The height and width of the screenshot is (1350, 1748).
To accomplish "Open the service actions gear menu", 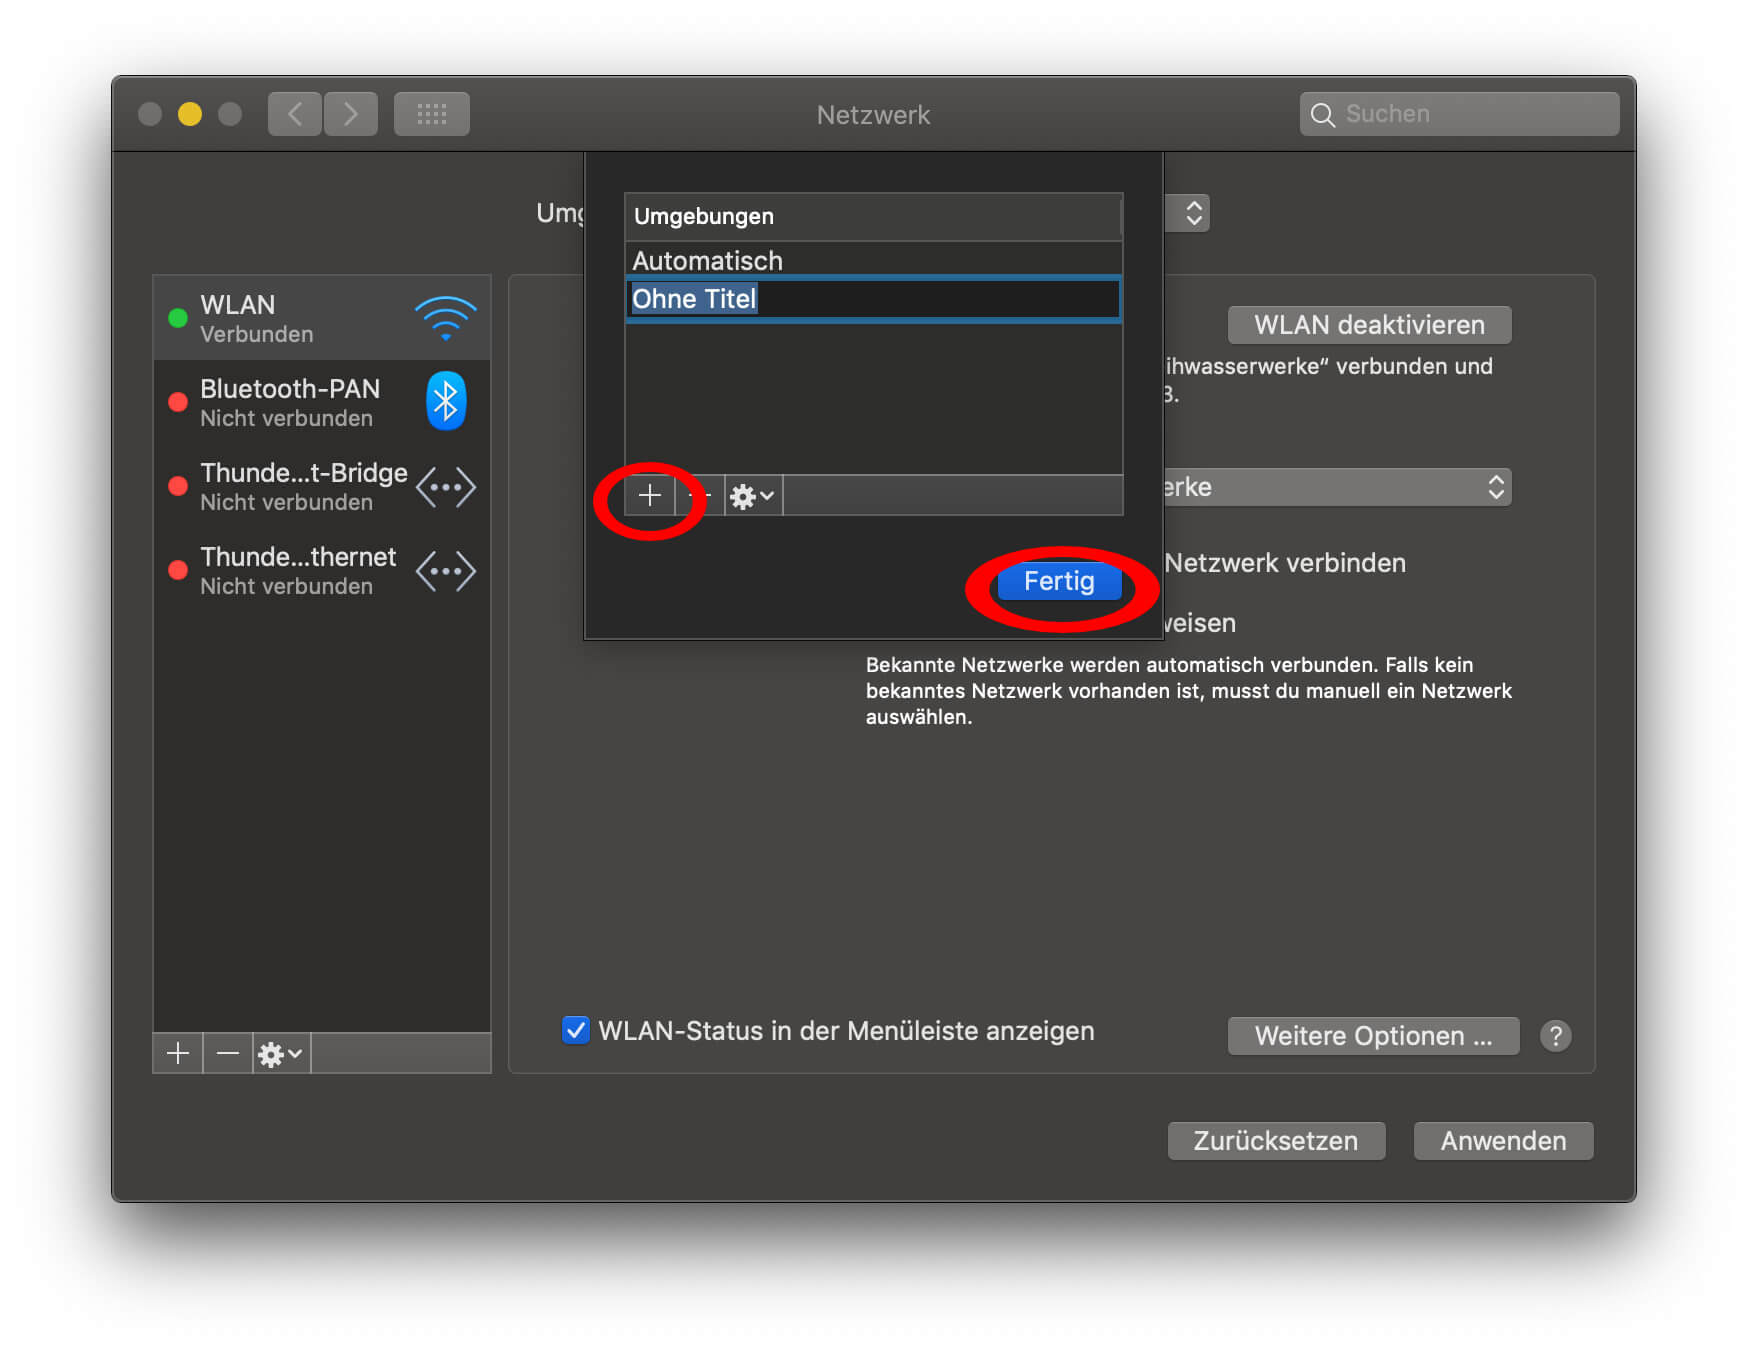I will (x=280, y=1053).
